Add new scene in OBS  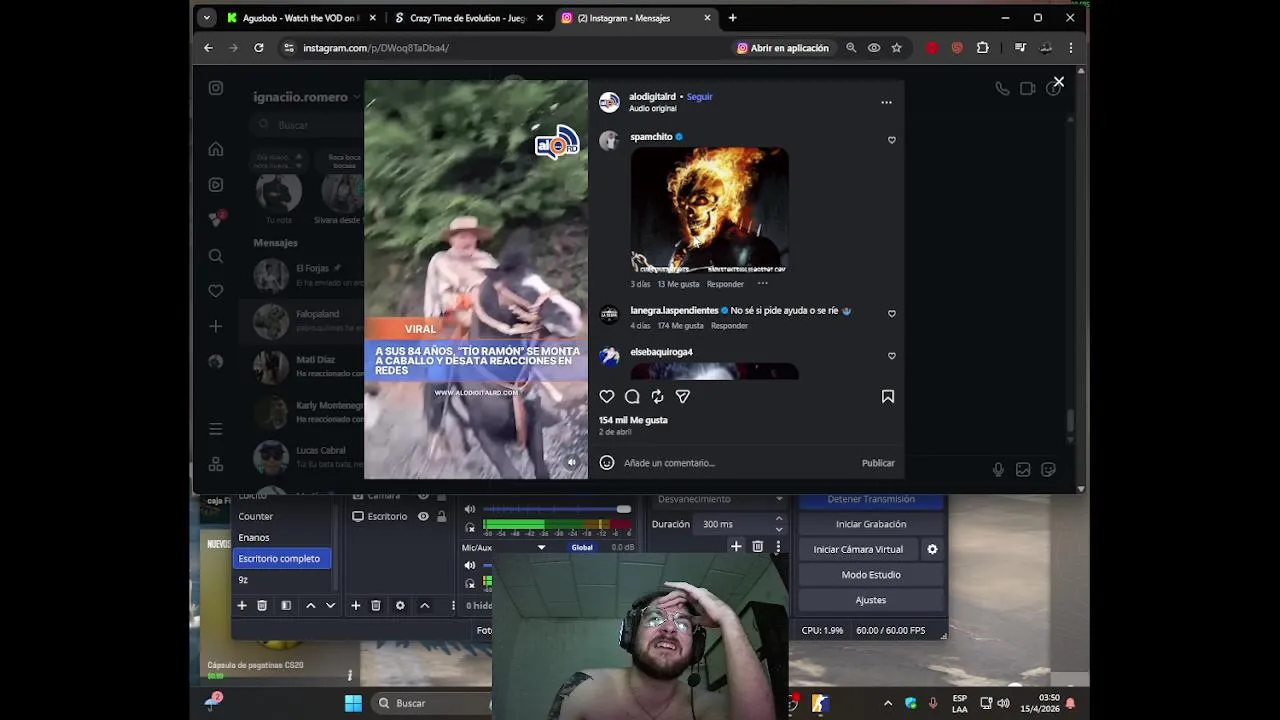pos(241,606)
